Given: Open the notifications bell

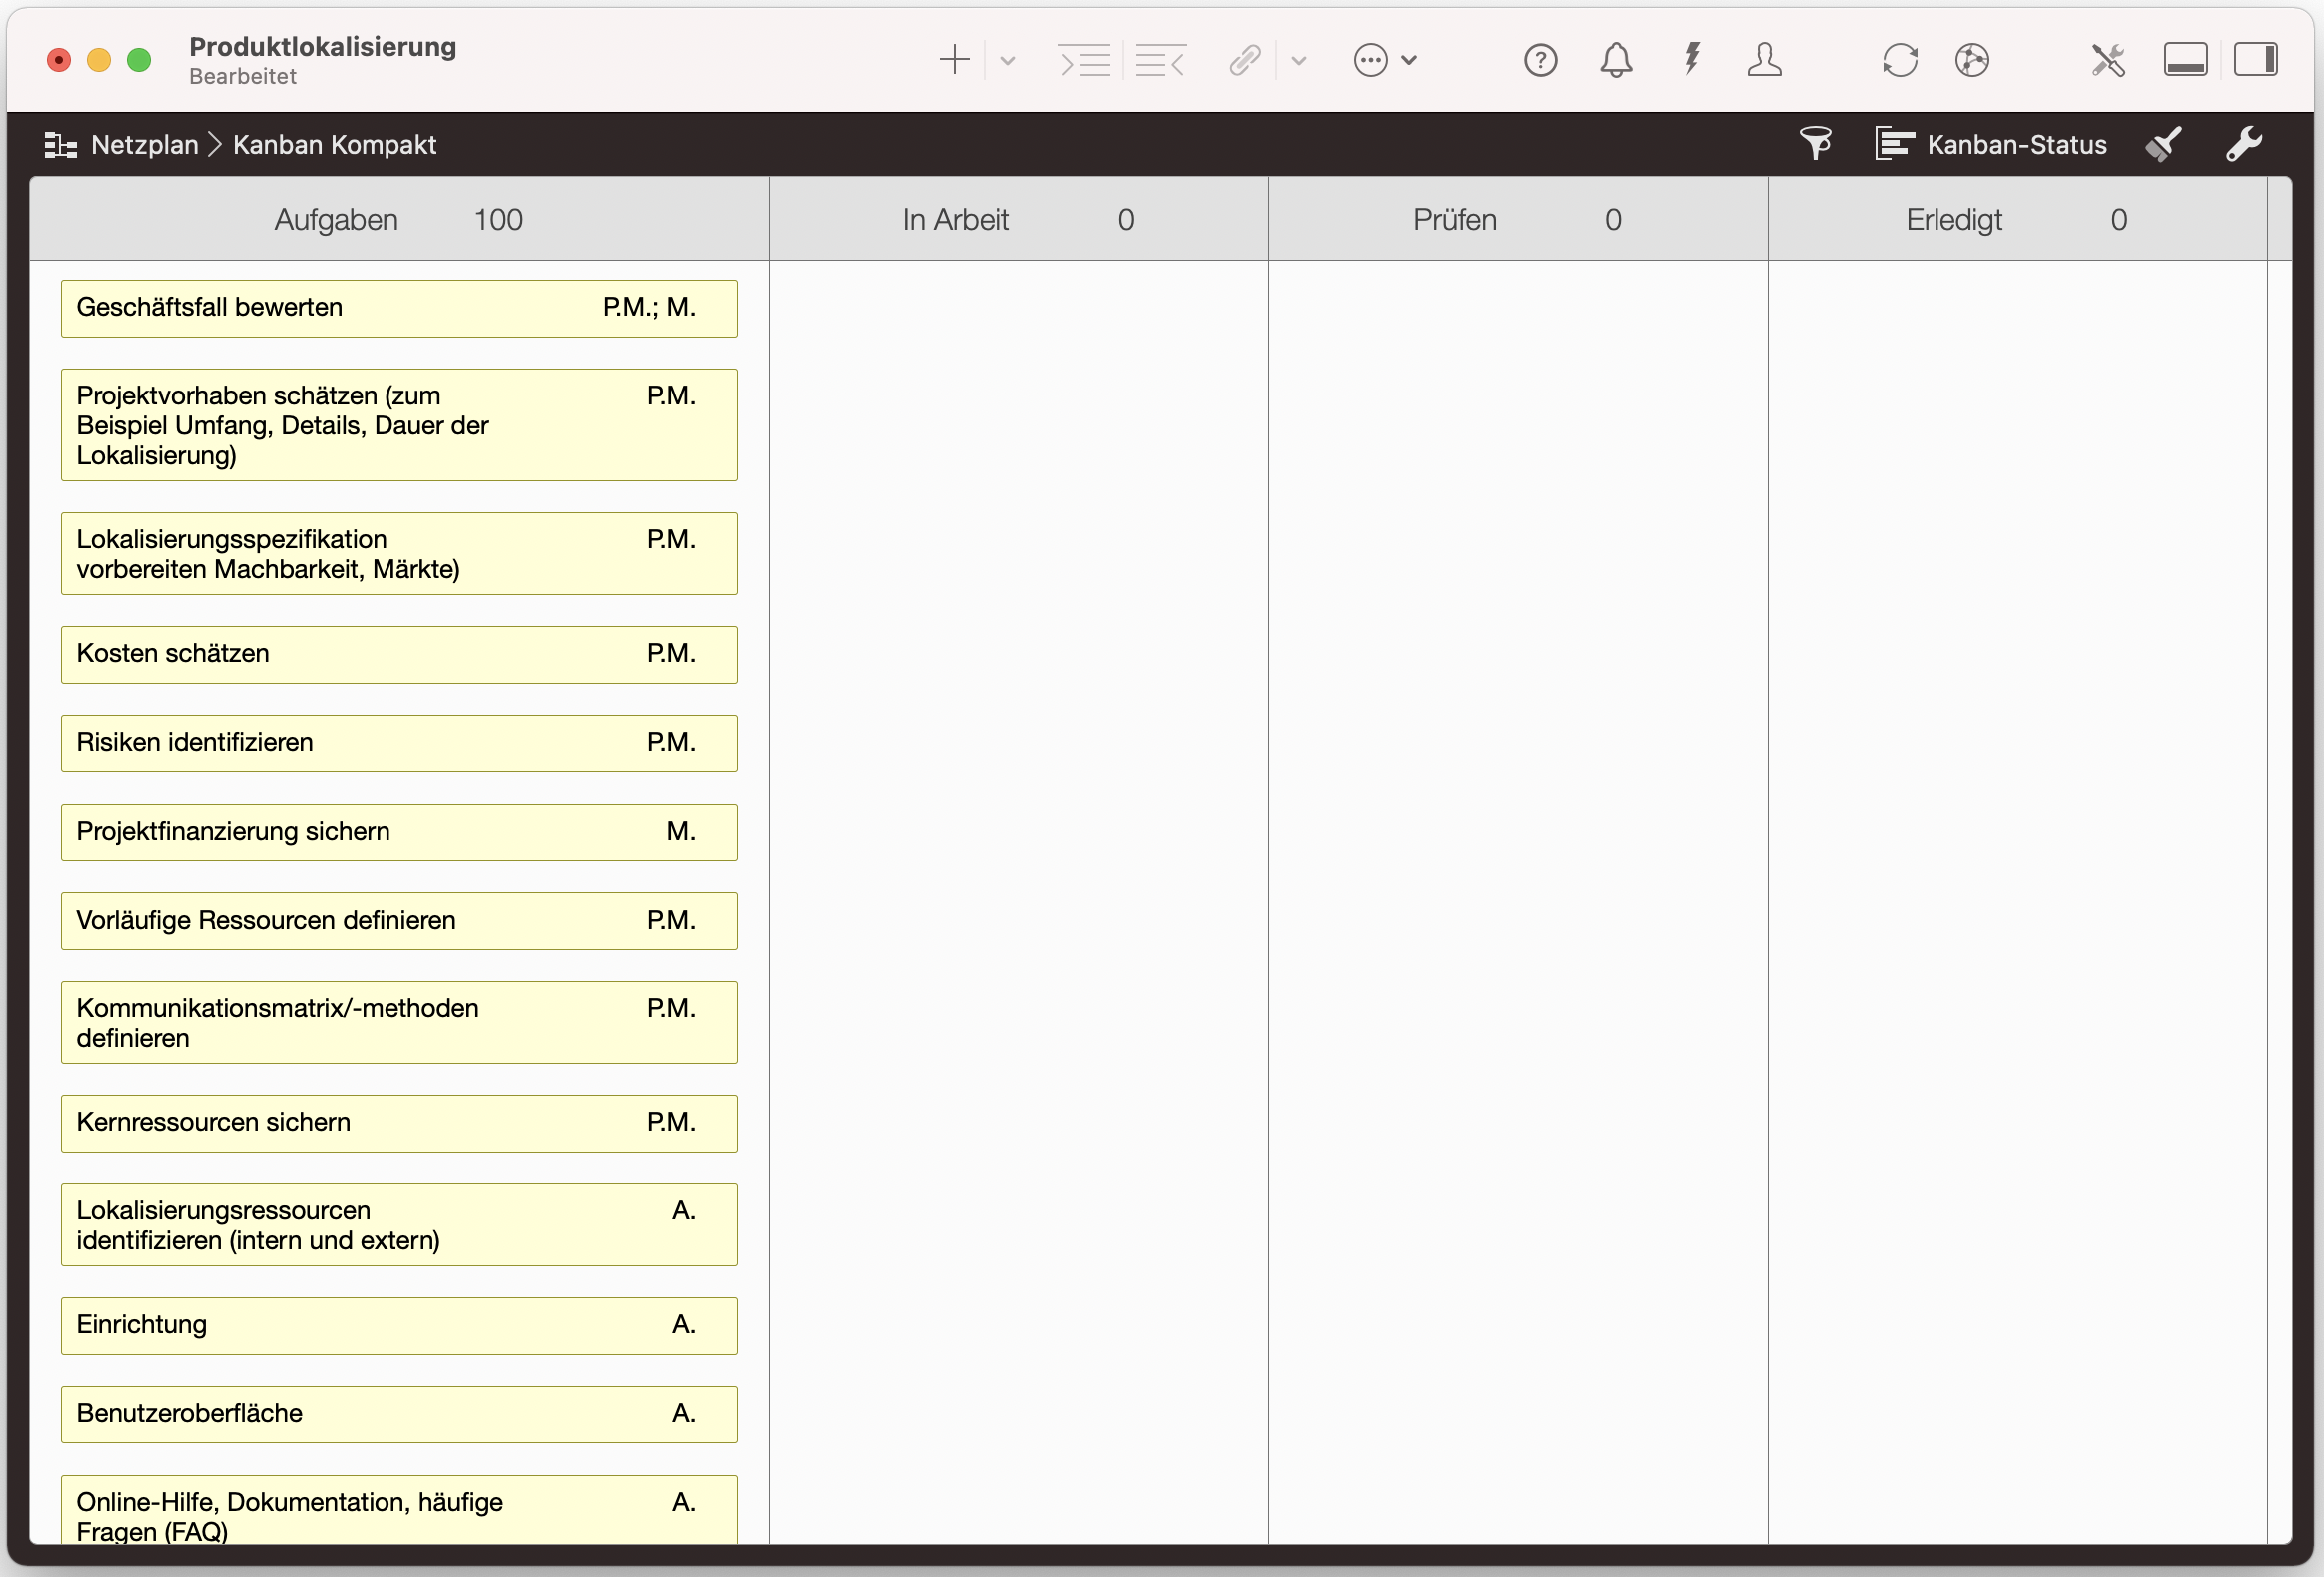Looking at the screenshot, I should 1616,60.
